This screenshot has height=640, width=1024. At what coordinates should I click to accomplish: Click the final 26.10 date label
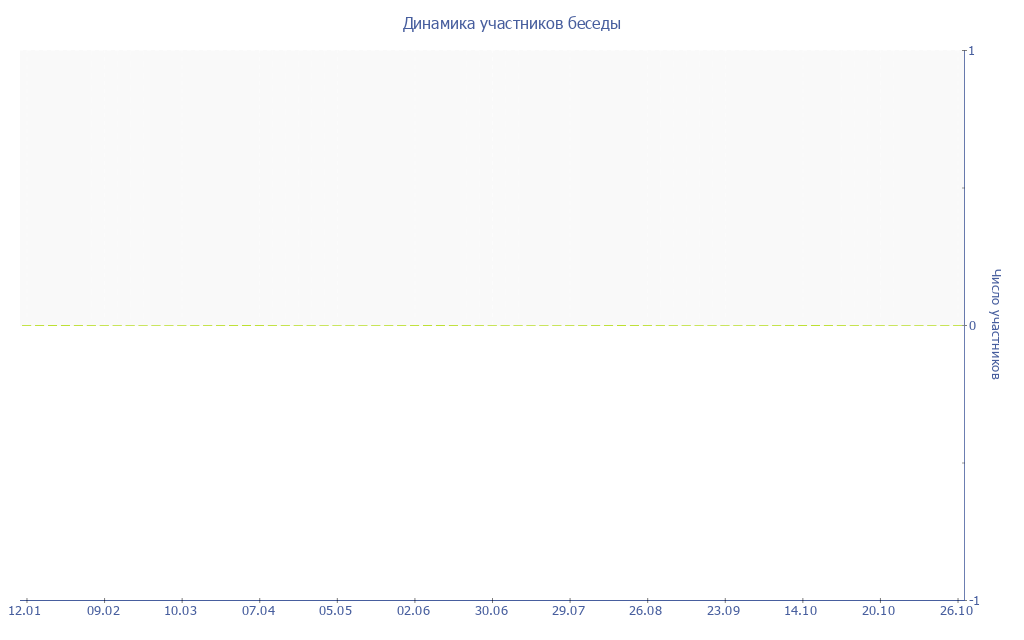click(x=956, y=611)
